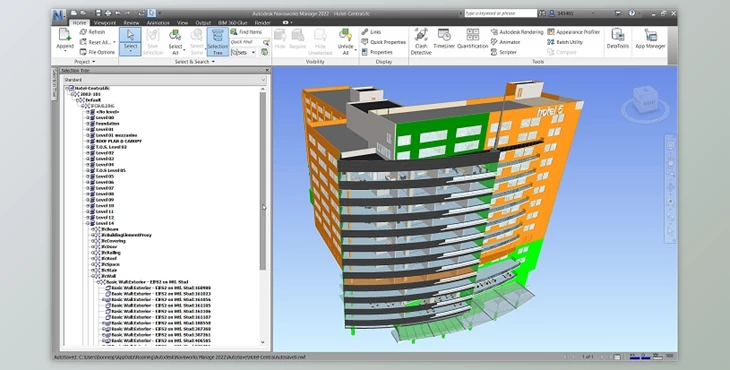Expand the IfcBuildingElementProxy node
Screen dimensions: 730x370
click(93, 235)
